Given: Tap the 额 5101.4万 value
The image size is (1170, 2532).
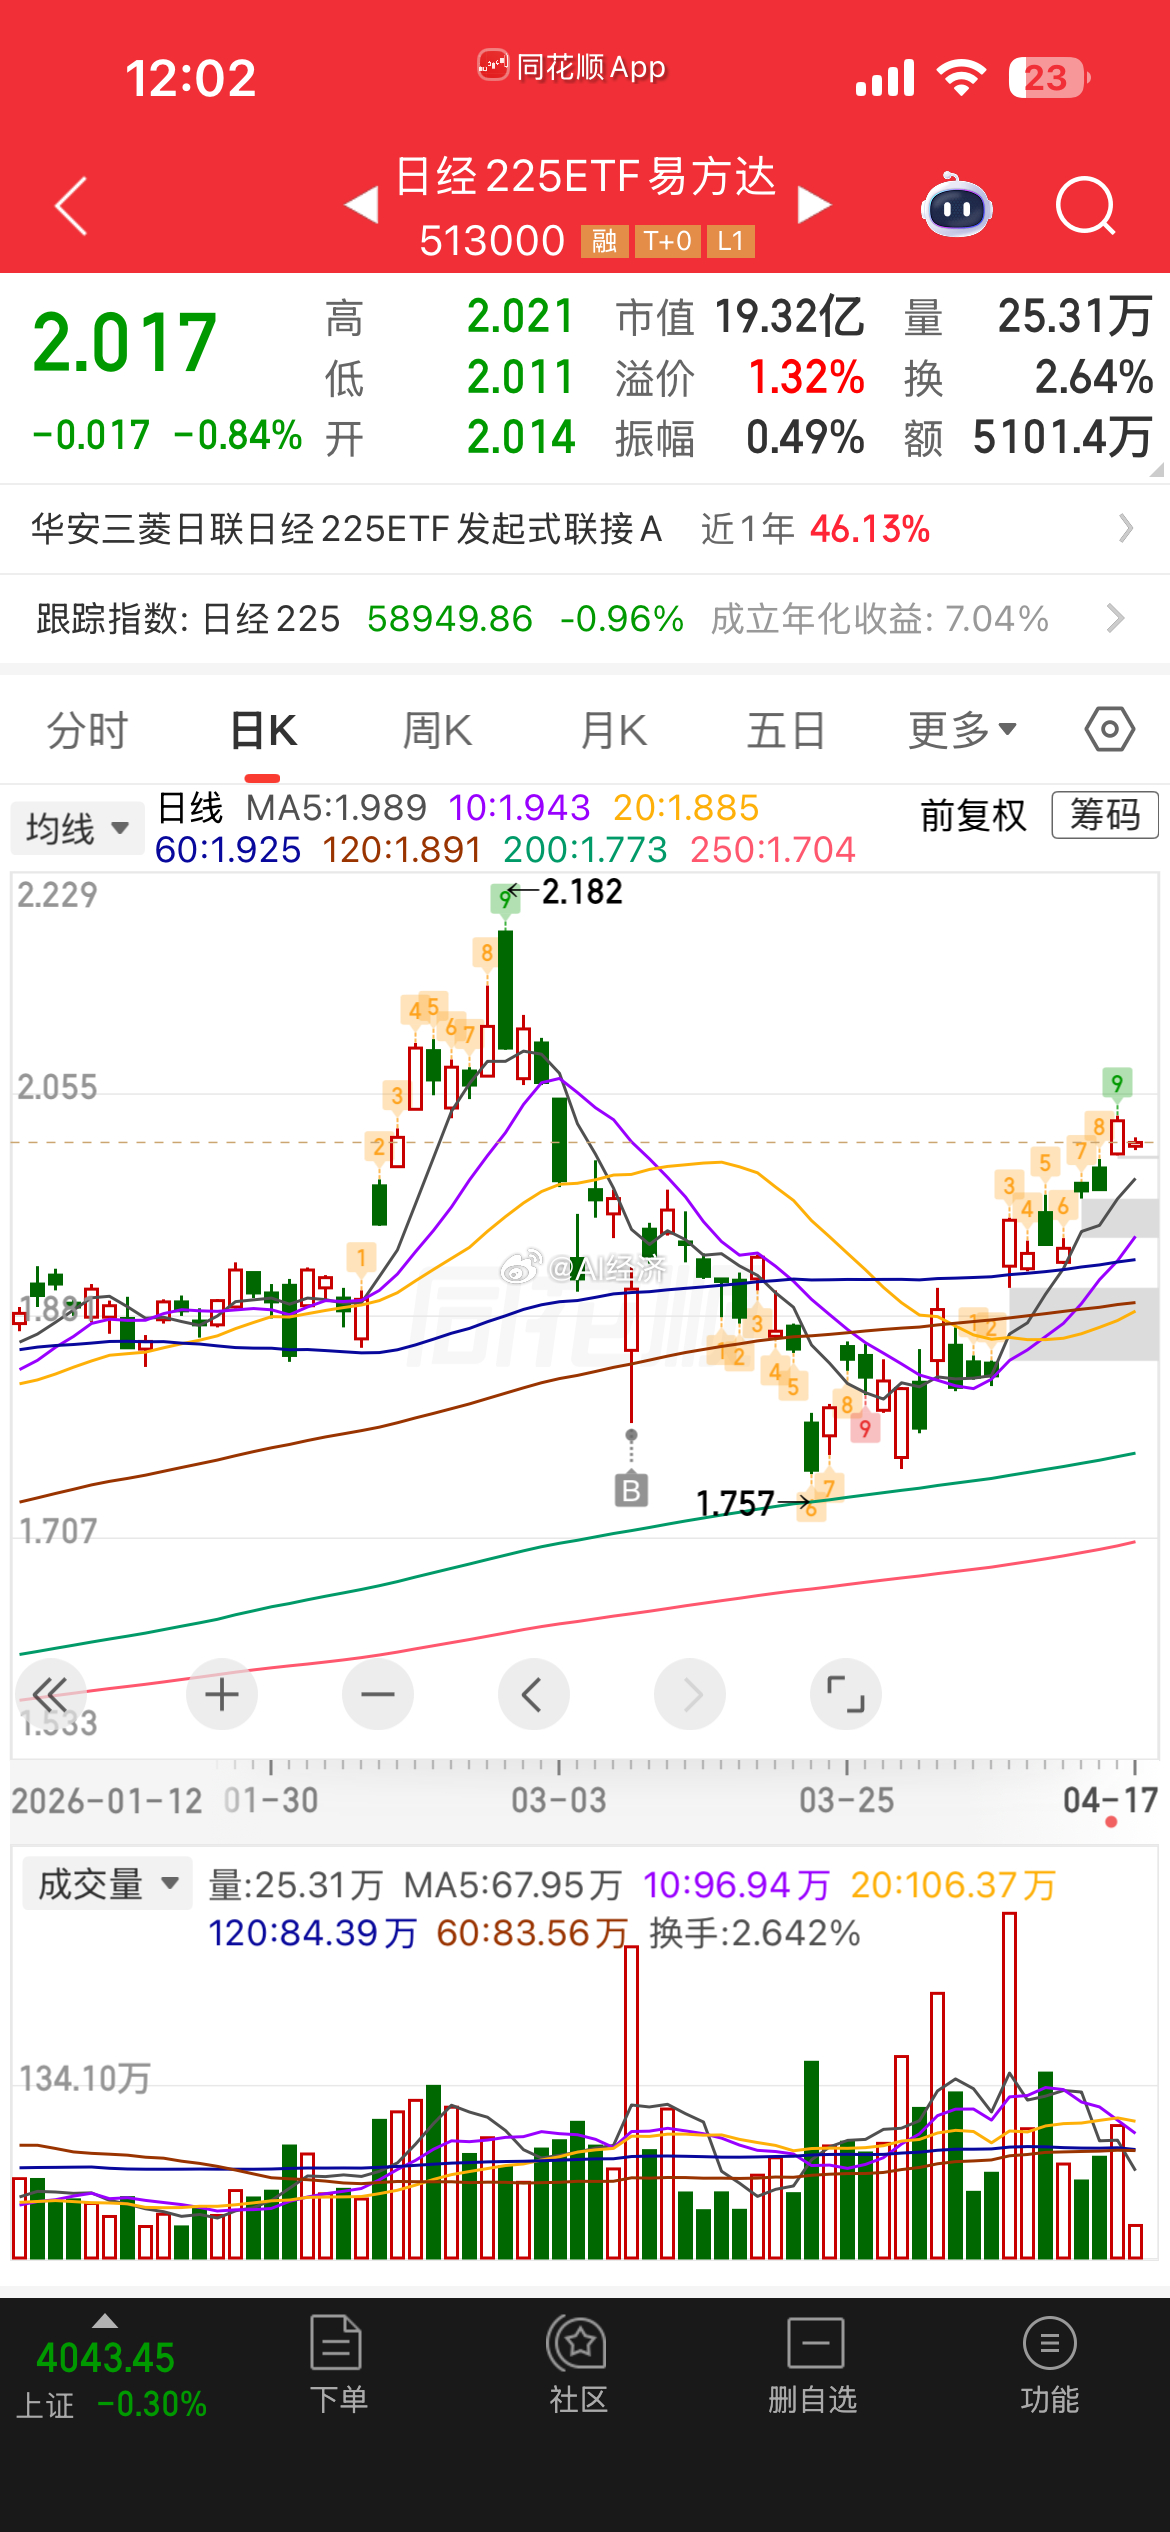Looking at the screenshot, I should pyautogui.click(x=1063, y=437).
